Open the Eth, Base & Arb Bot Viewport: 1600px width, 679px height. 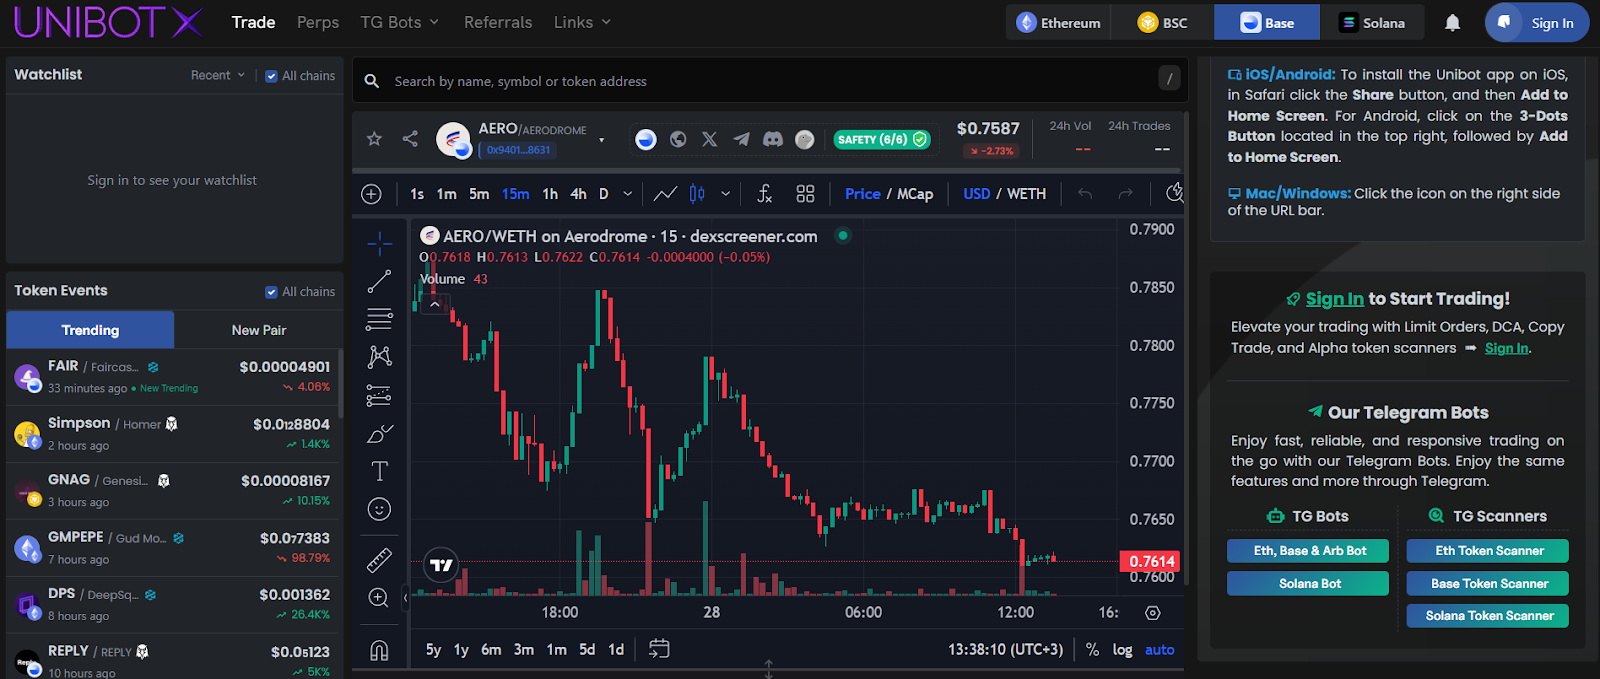(1308, 551)
